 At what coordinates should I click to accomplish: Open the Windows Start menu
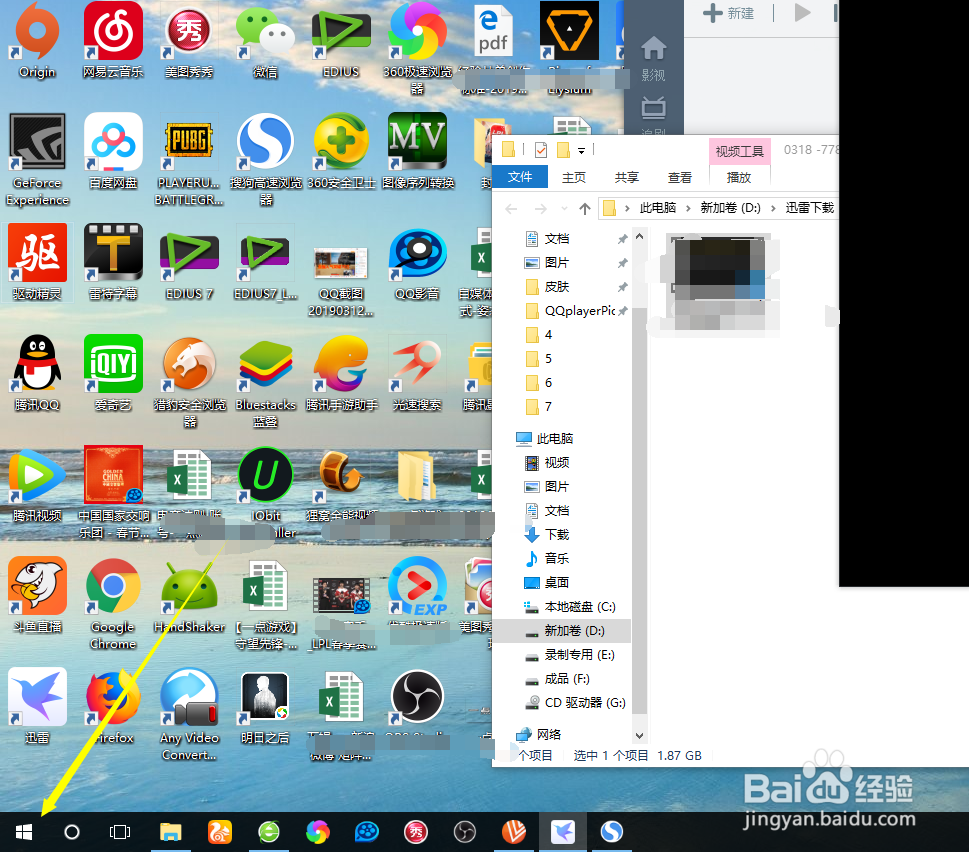click(23, 832)
